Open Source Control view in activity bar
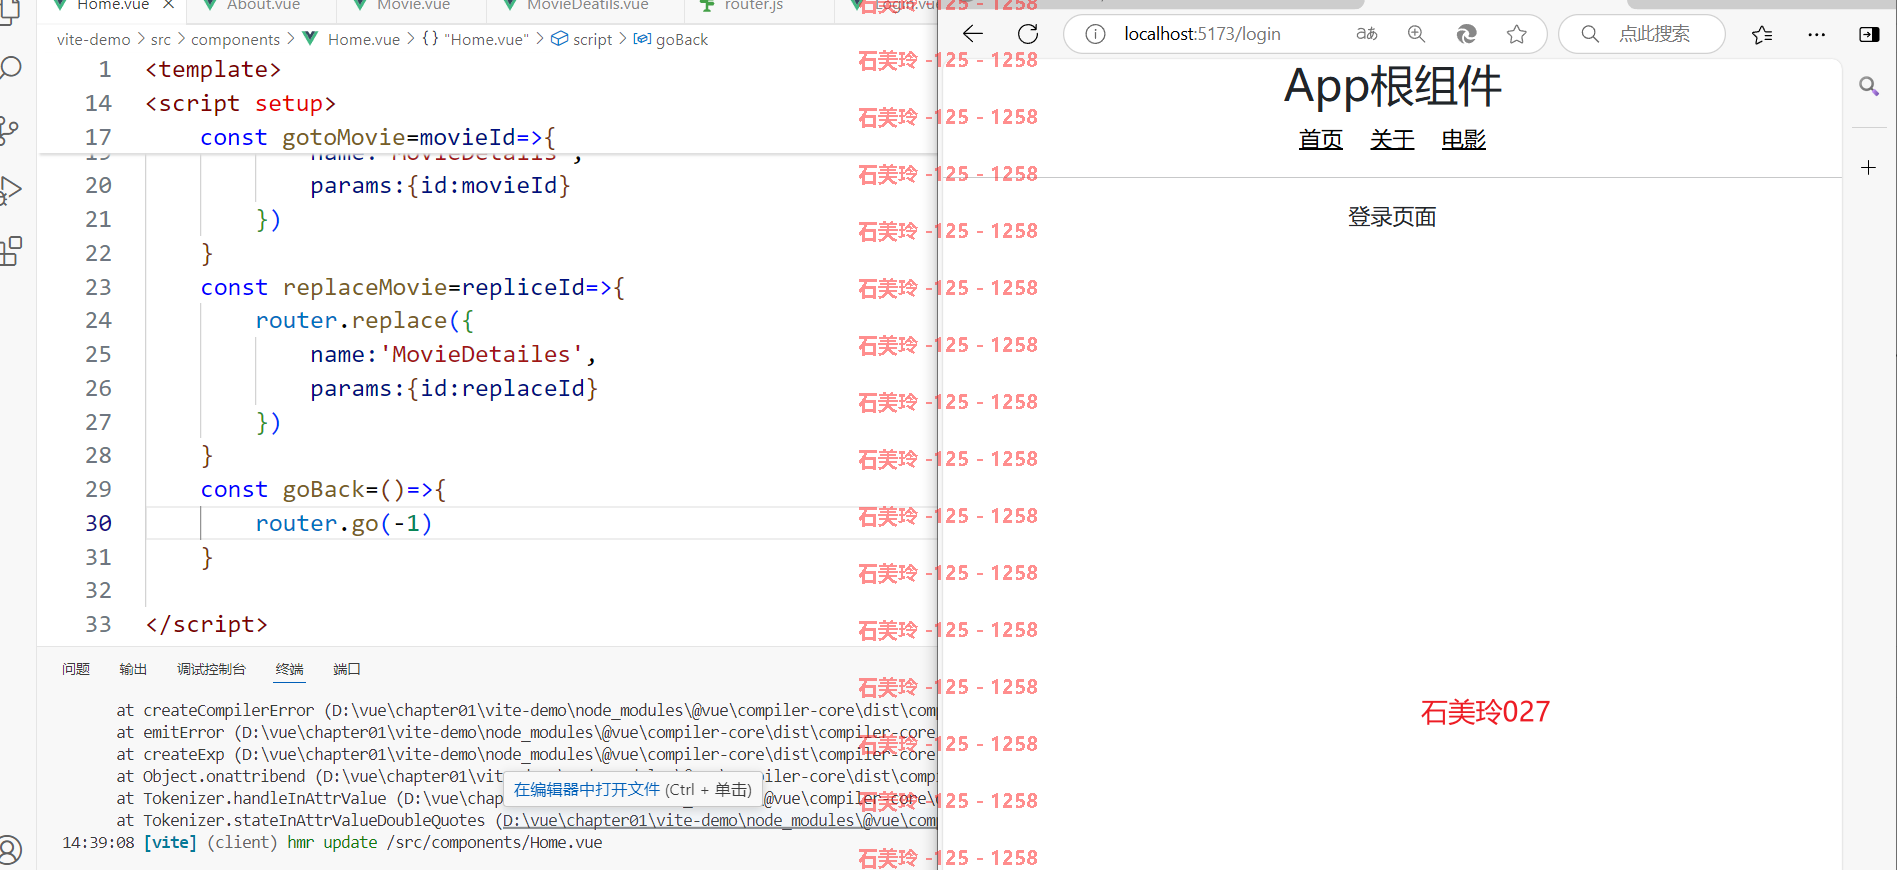1897x870 pixels. pos(9,130)
